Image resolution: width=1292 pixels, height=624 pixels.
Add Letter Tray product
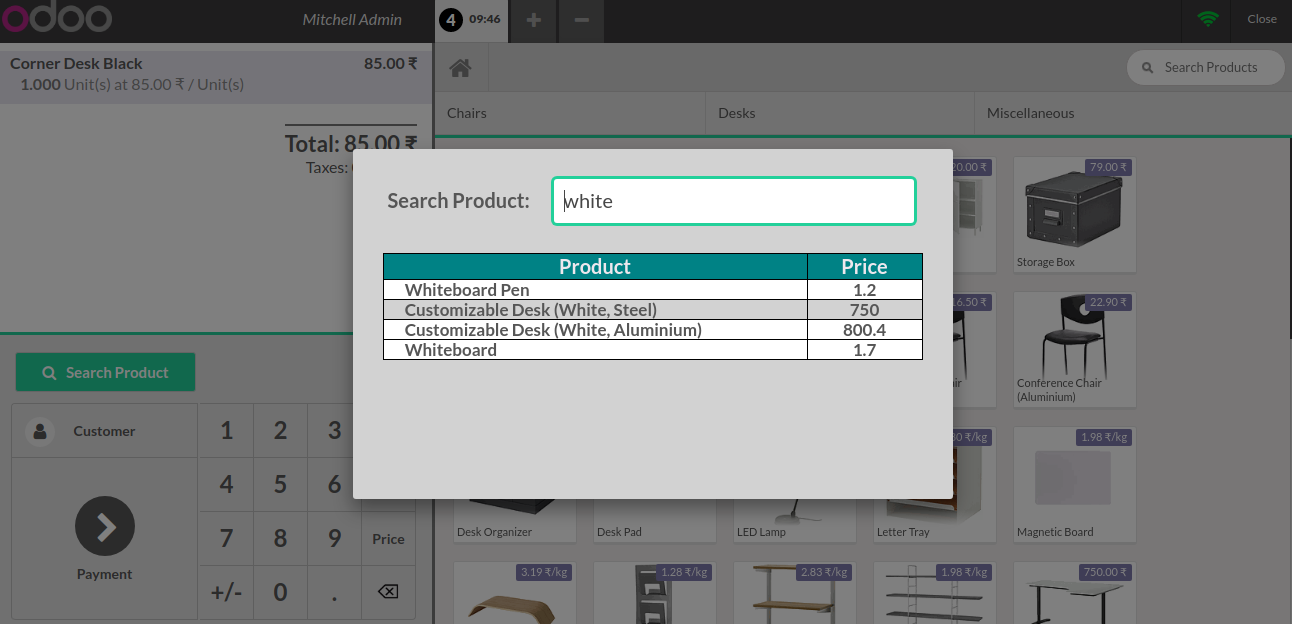935,521
